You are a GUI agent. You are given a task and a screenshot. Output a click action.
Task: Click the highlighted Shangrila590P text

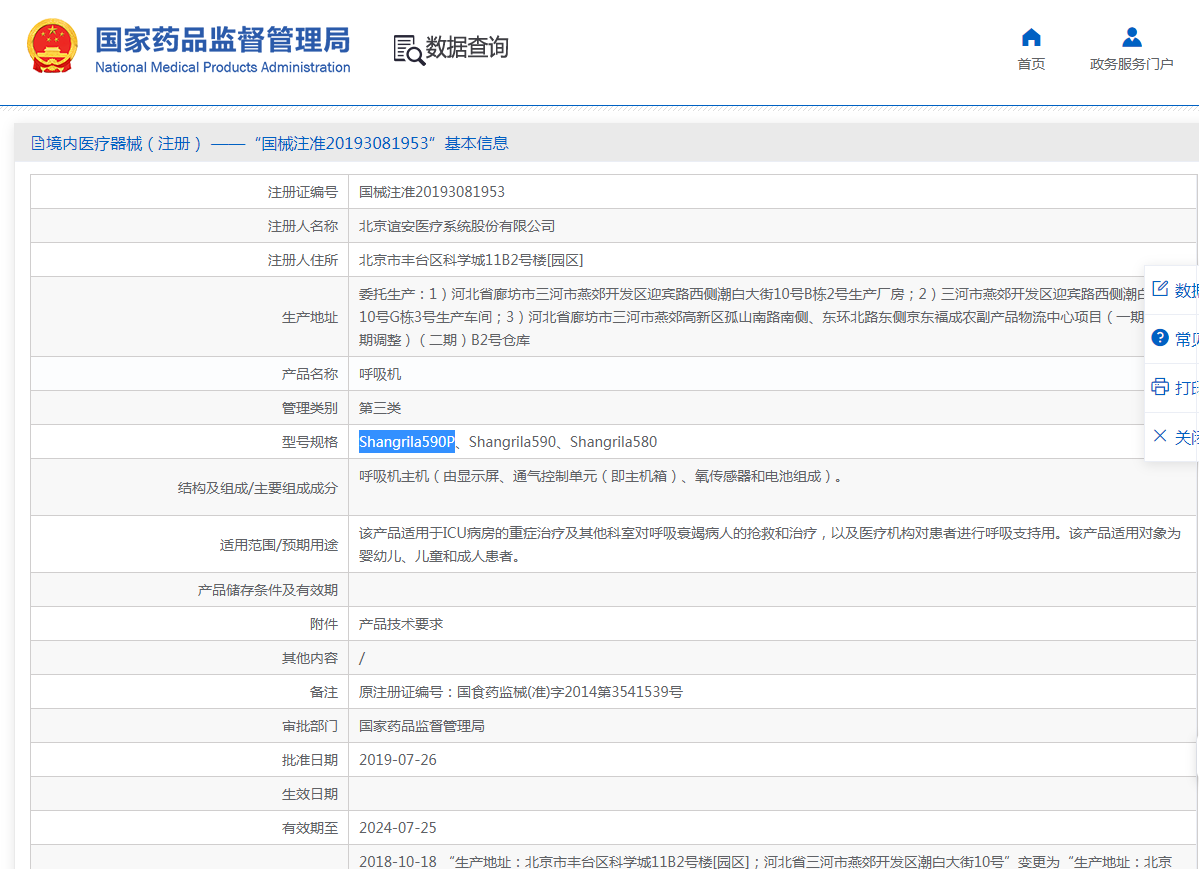pyautogui.click(x=407, y=442)
